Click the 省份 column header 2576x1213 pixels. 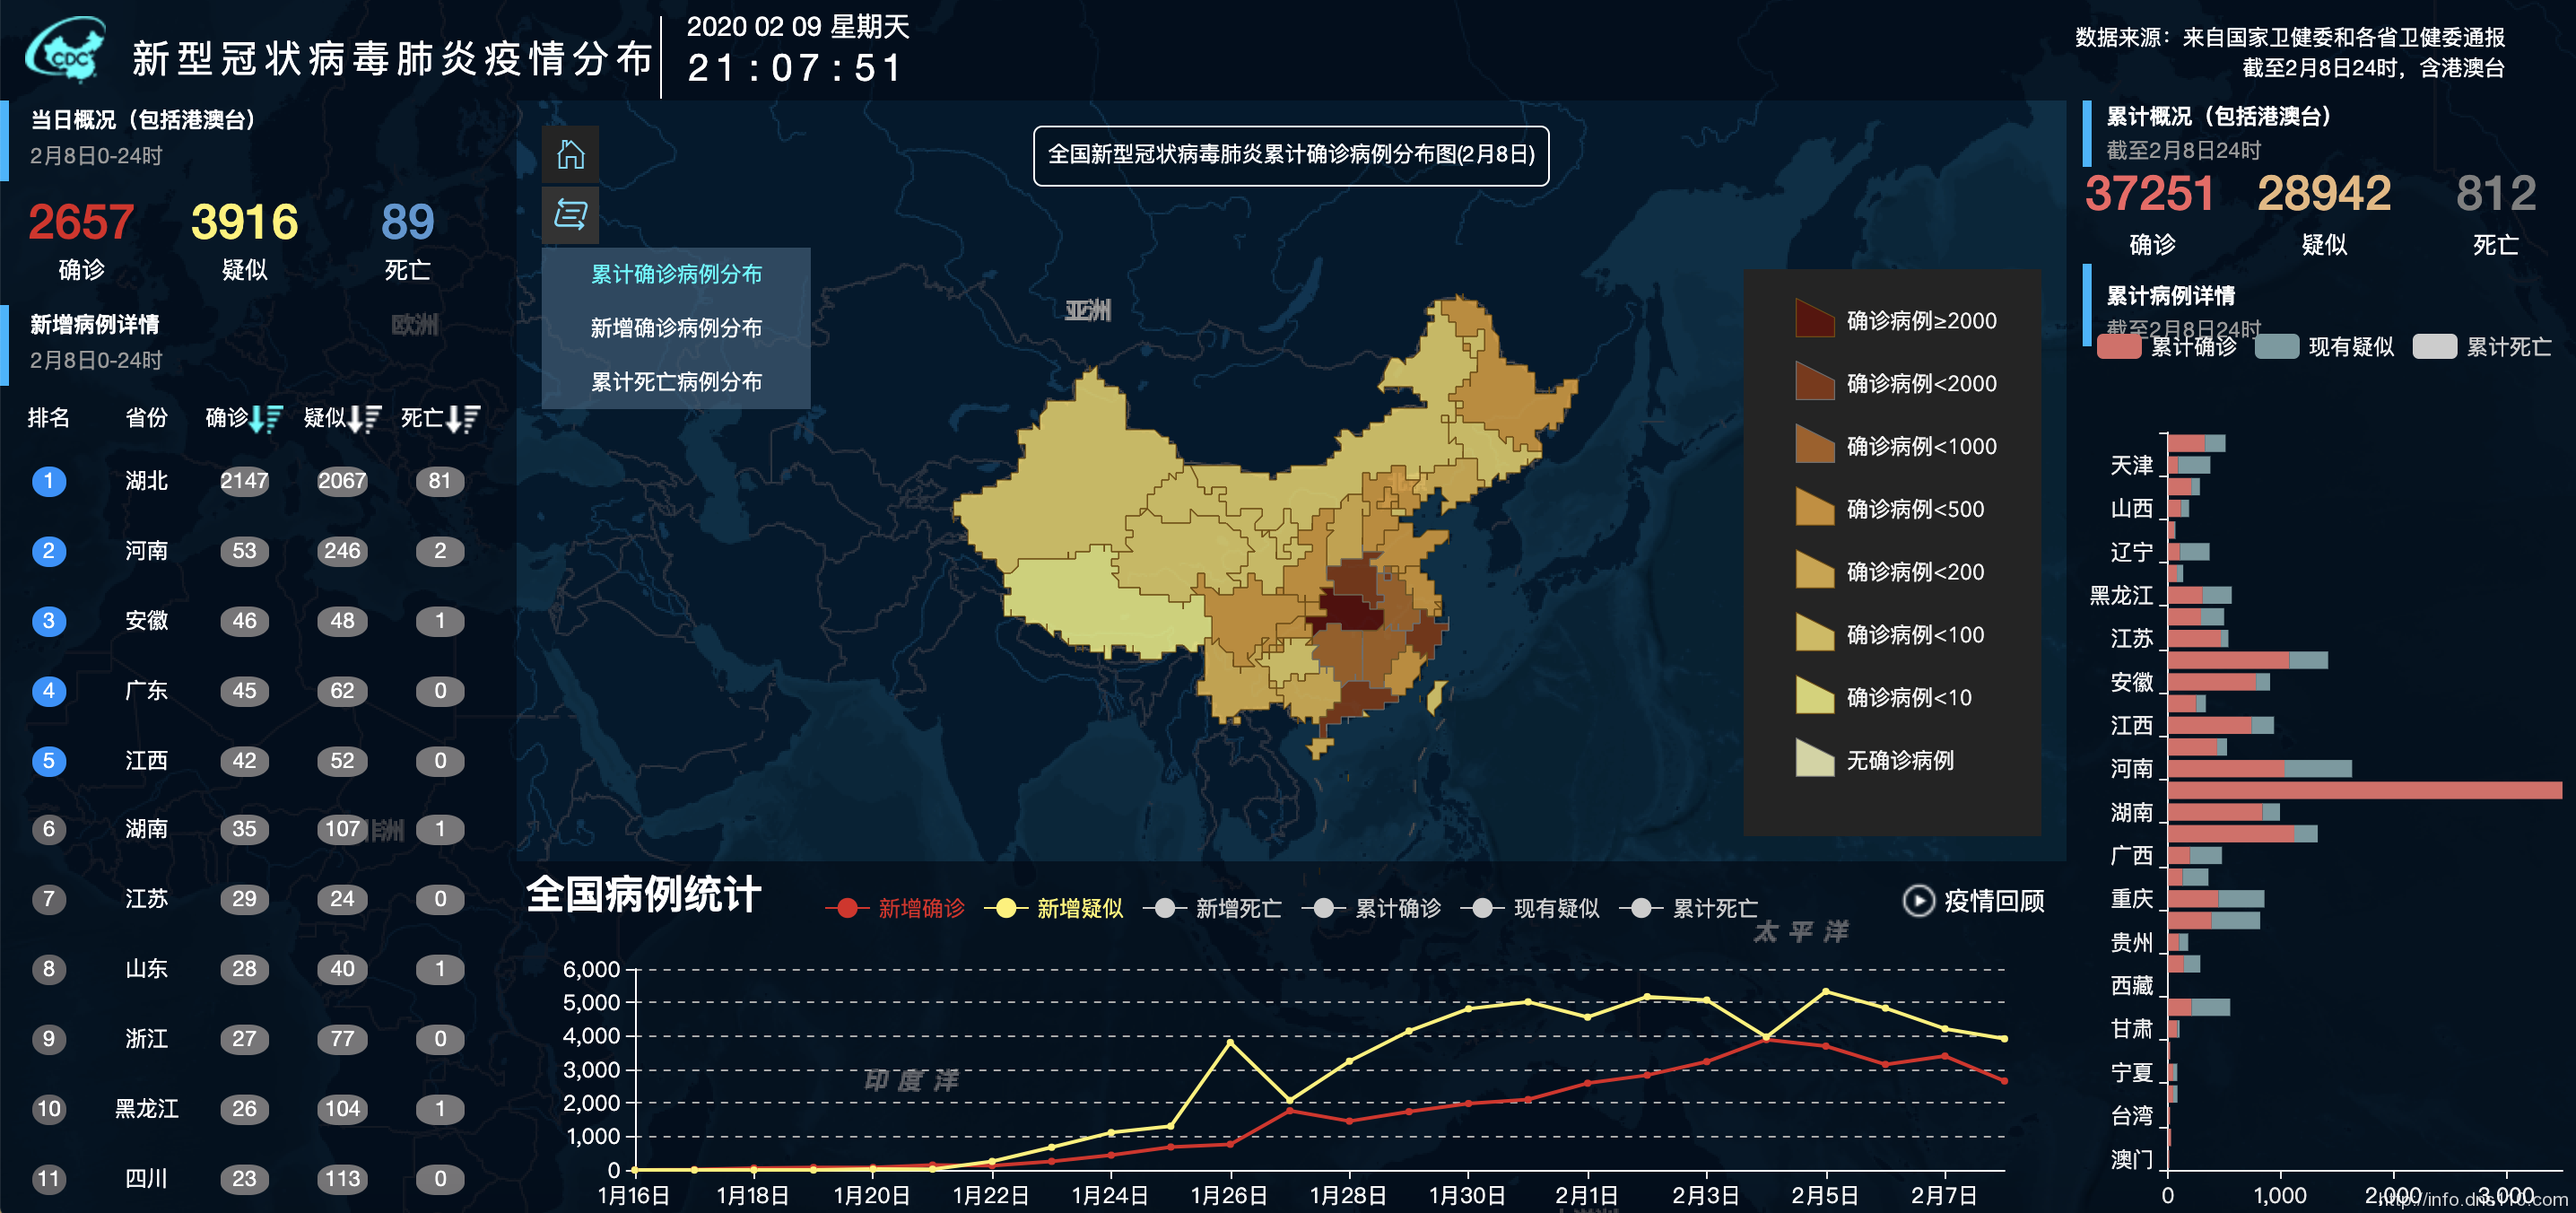tap(147, 418)
